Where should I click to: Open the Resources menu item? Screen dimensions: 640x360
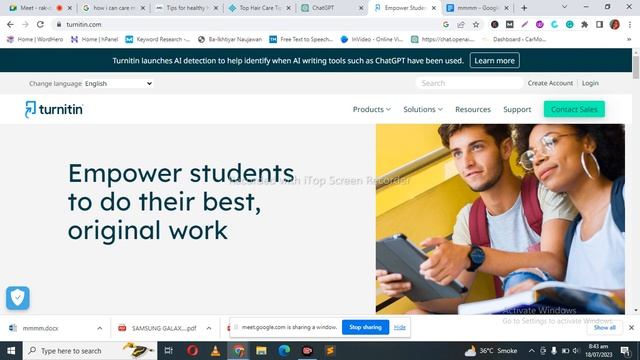coord(473,109)
